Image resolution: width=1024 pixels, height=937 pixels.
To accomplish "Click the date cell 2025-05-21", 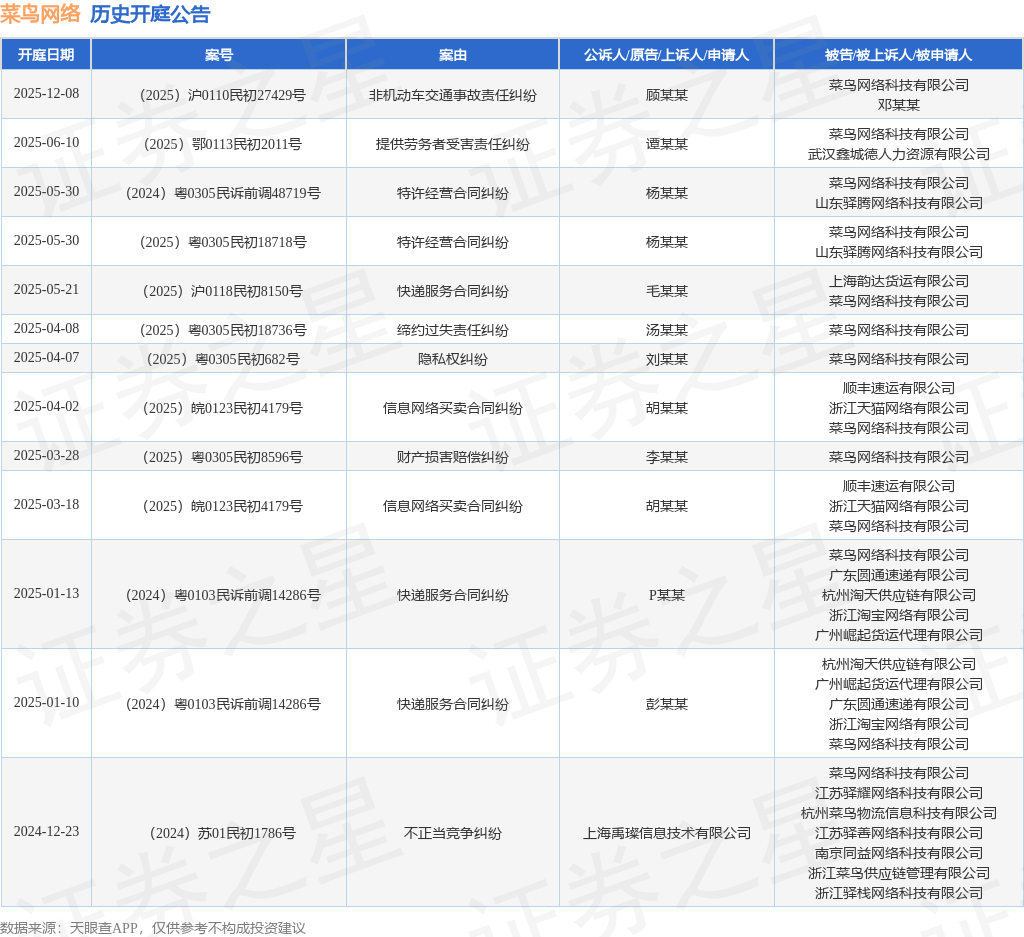I will click(x=46, y=289).
